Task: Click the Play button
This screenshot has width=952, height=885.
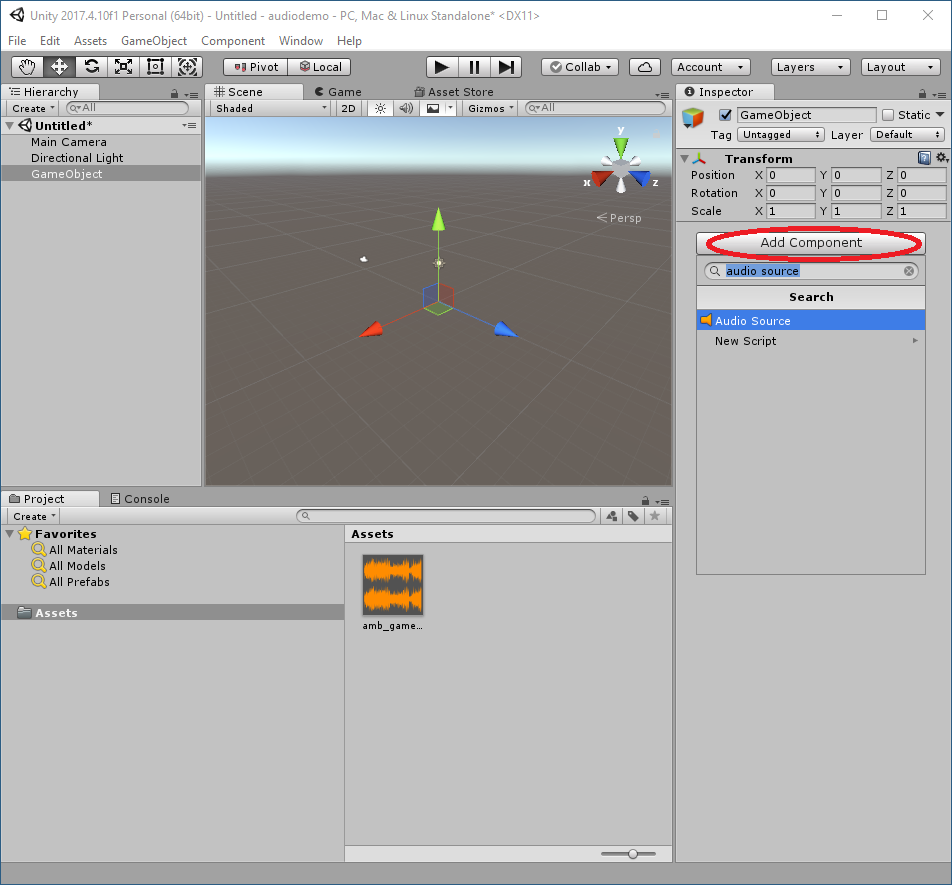Action: point(442,67)
